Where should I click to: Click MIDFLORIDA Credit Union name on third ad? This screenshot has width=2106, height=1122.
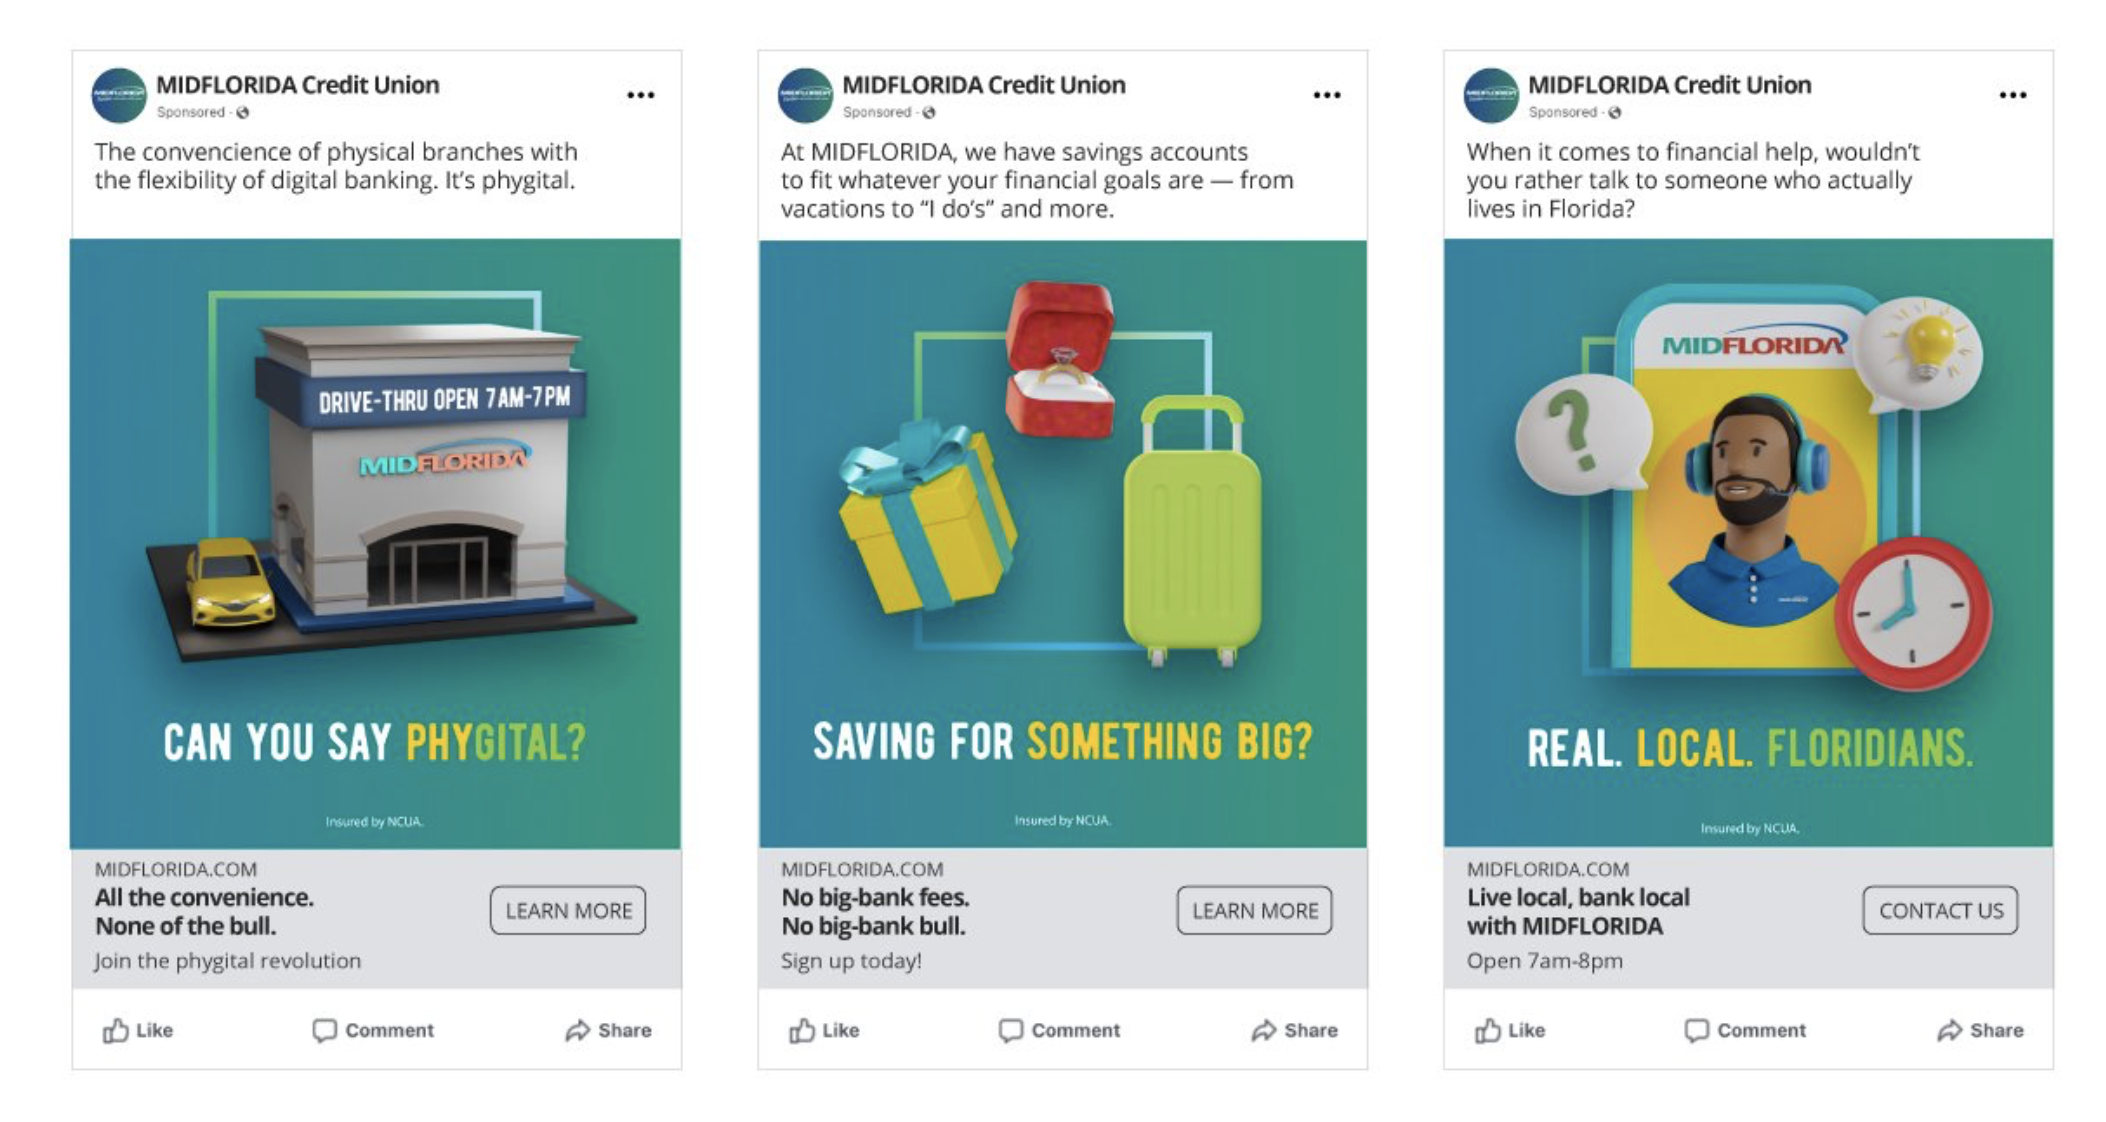click(1669, 85)
